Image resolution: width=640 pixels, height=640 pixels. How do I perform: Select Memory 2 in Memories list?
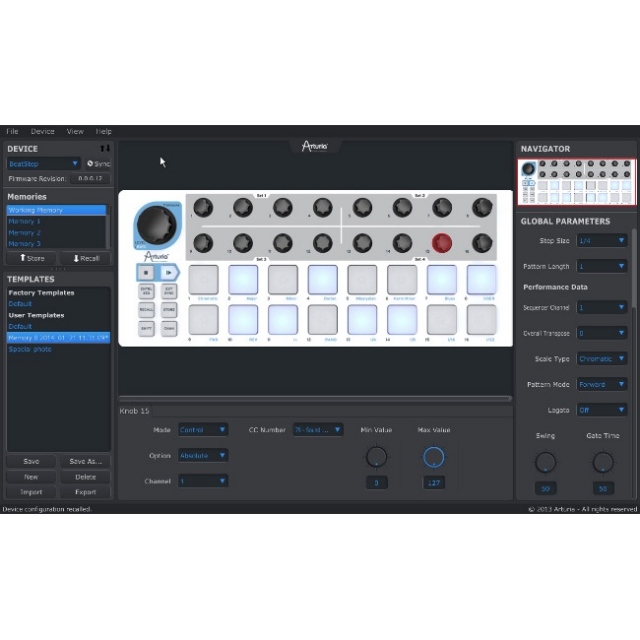(56, 233)
